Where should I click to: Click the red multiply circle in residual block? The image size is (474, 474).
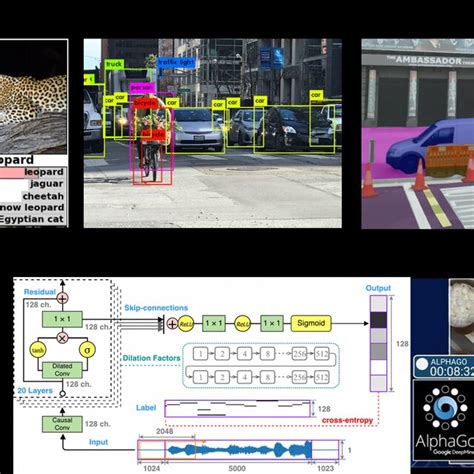pyautogui.click(x=62, y=338)
